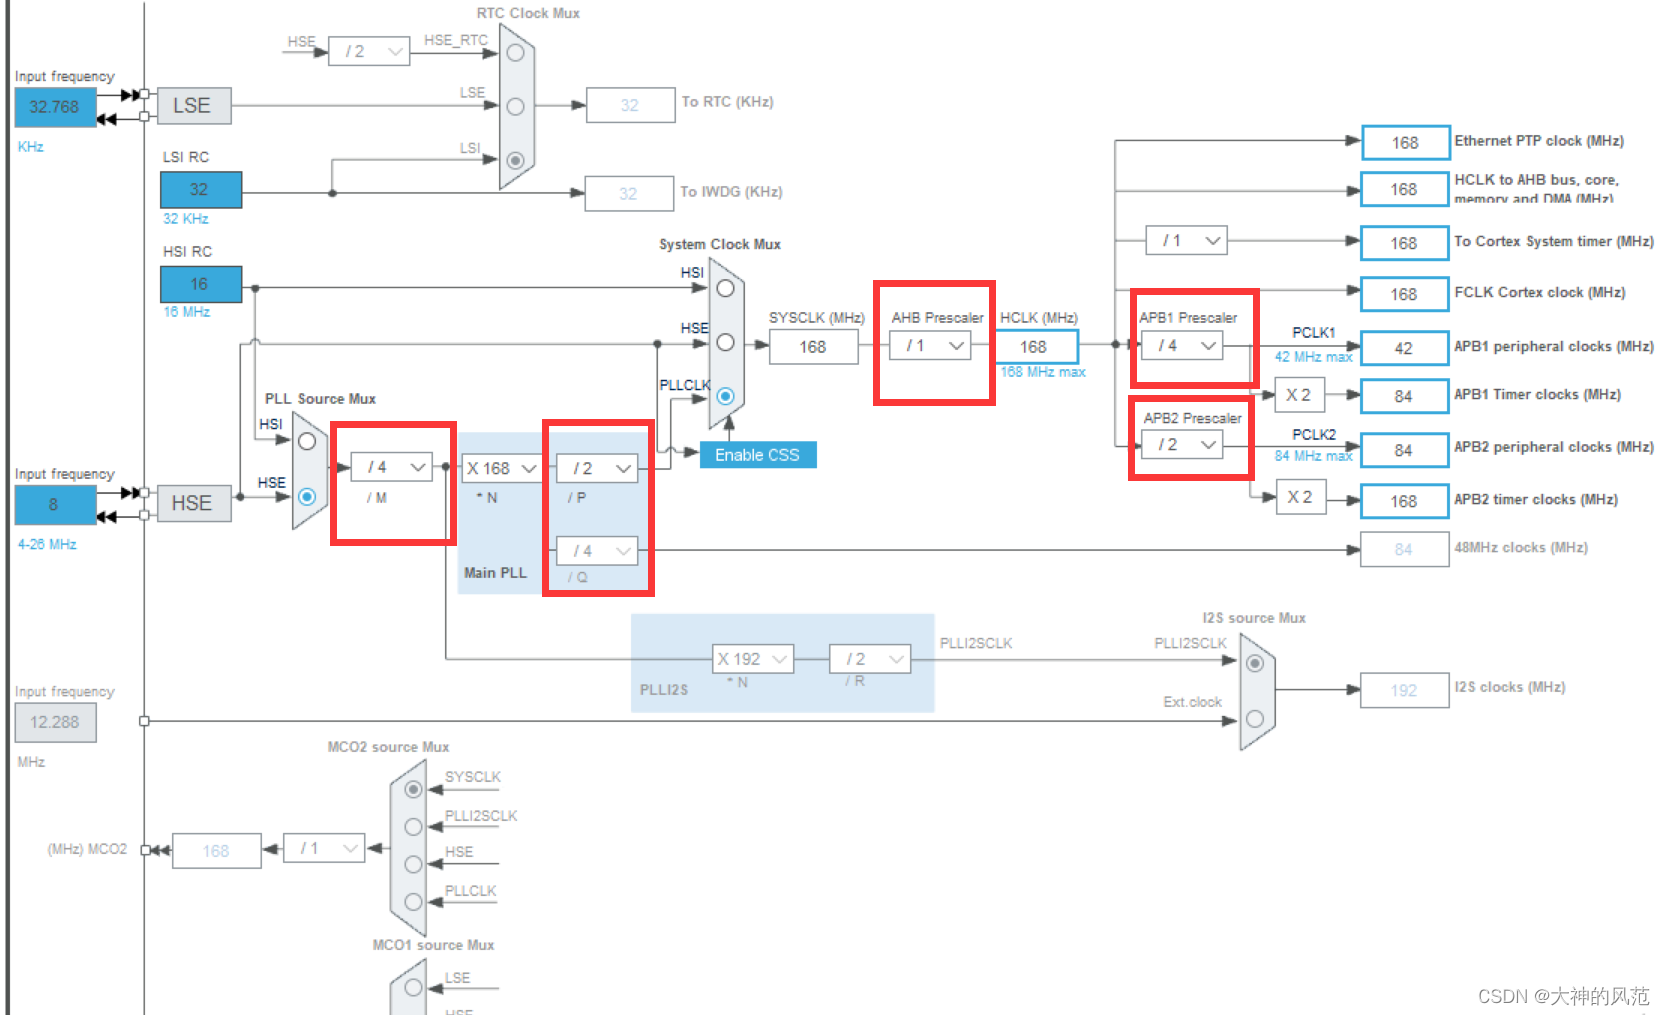Click the 12.288 MHz input frequency field
This screenshot has height=1015, width=1665.
click(55, 722)
